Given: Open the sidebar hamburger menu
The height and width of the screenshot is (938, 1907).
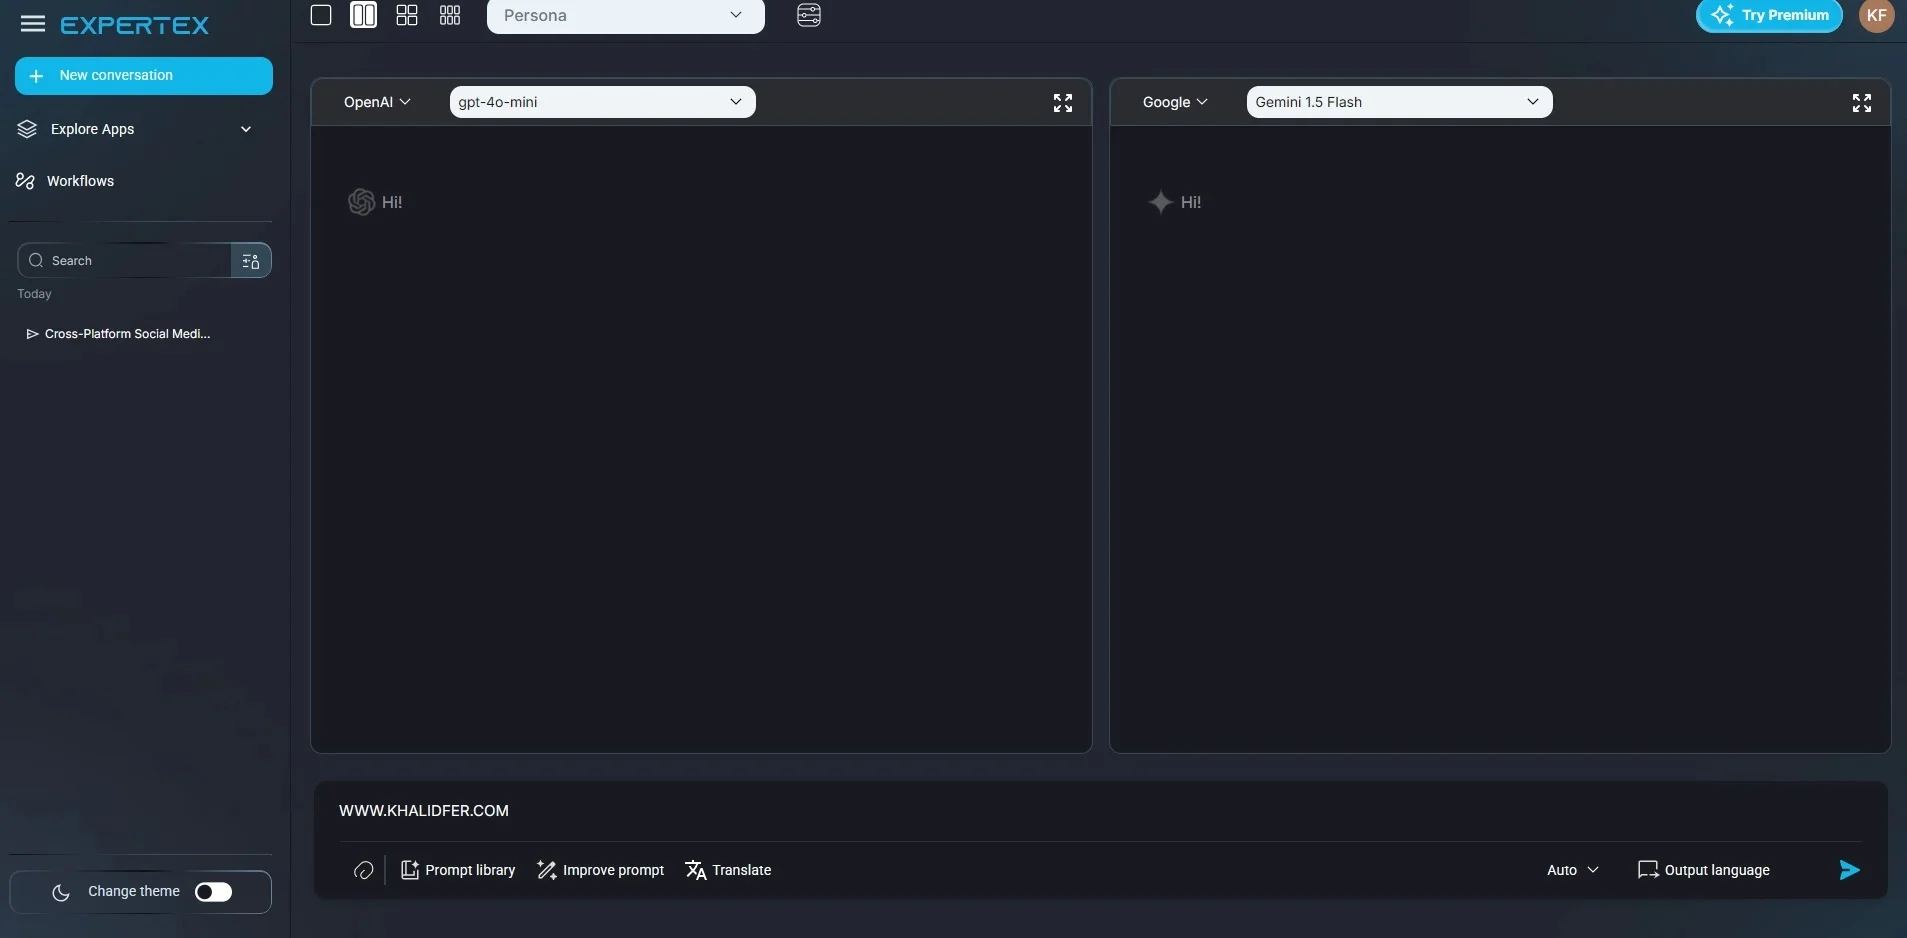Looking at the screenshot, I should (x=33, y=23).
